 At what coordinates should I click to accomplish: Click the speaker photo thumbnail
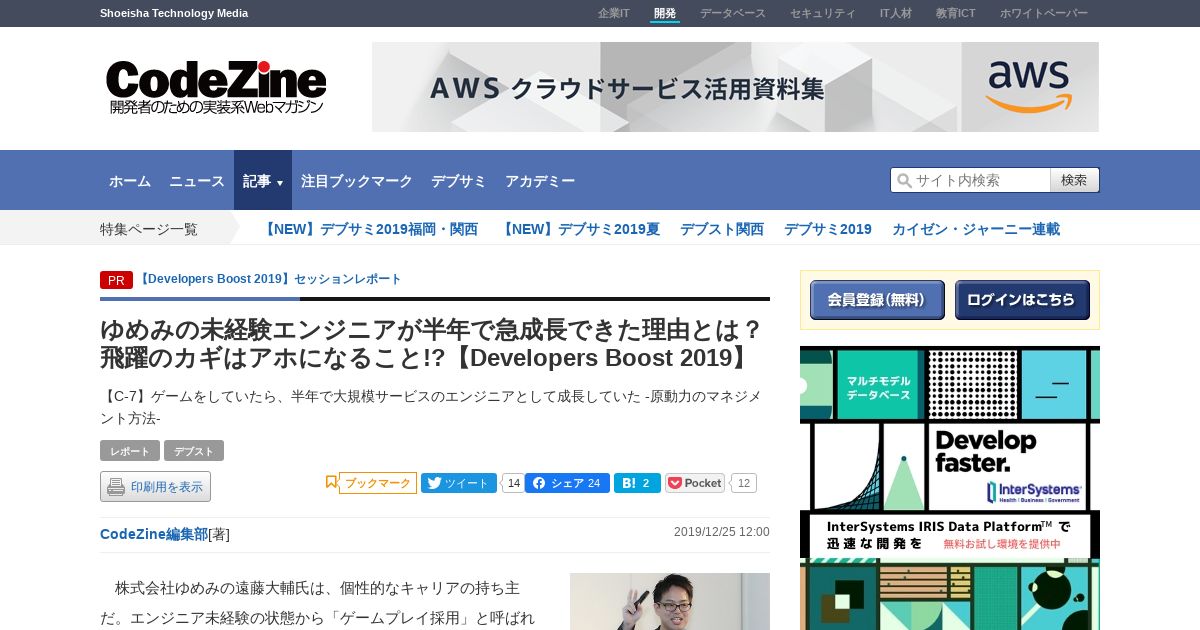pos(670,601)
